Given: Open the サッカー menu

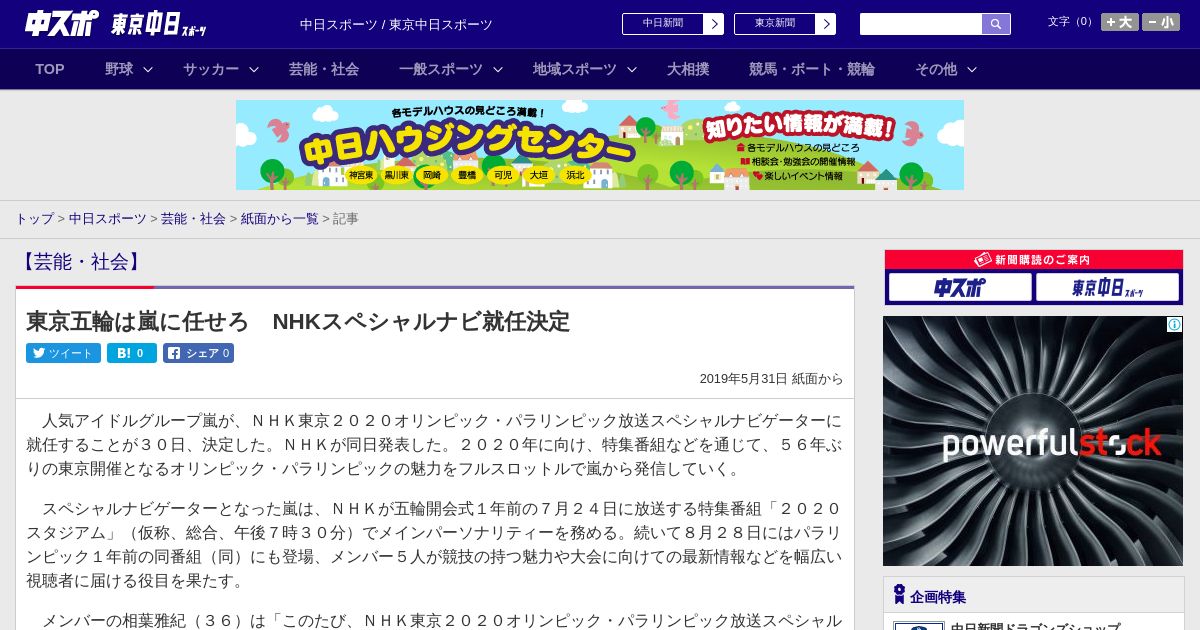Looking at the screenshot, I should [211, 69].
